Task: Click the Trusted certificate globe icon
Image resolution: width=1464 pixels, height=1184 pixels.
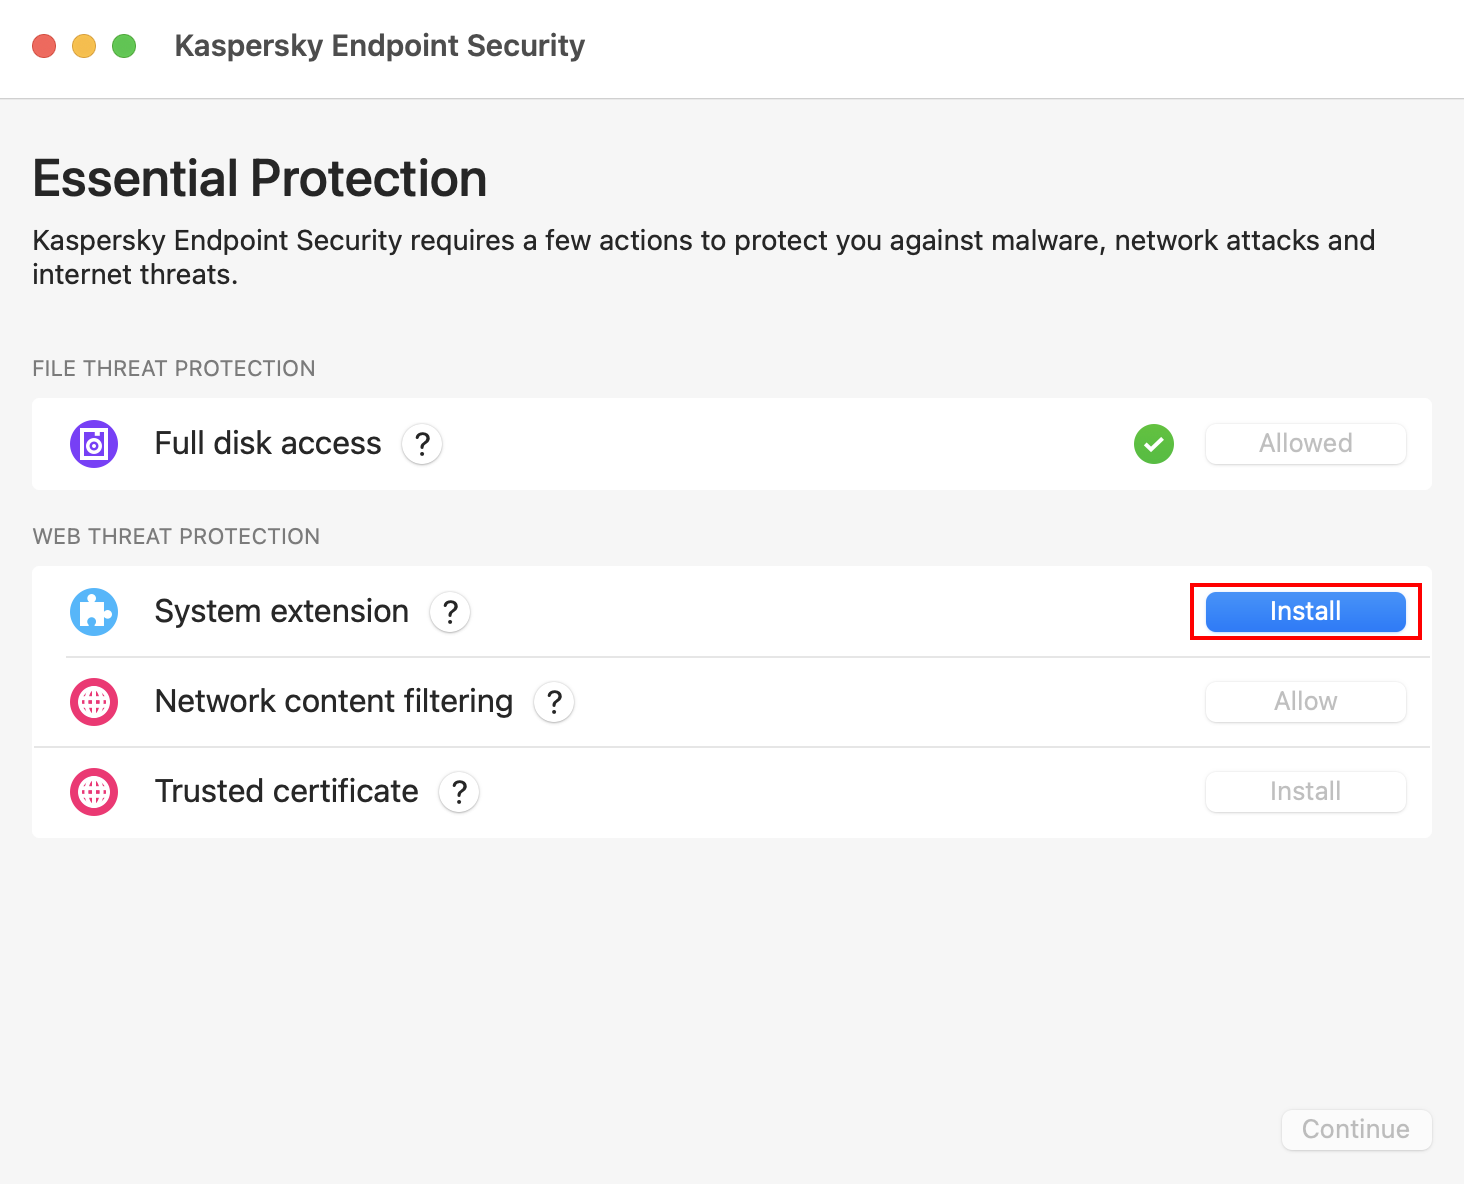Action: (94, 792)
